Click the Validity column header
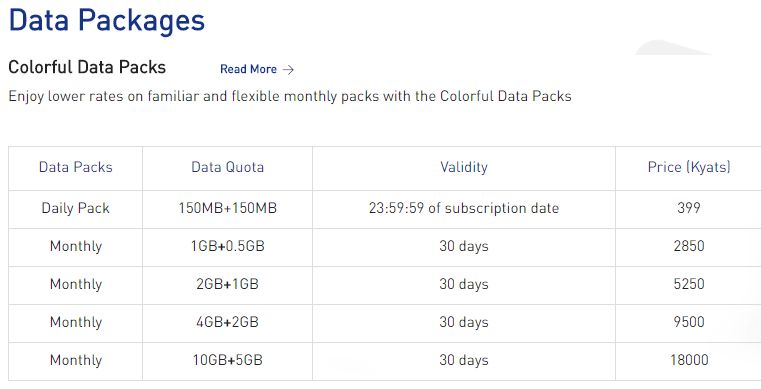The width and height of the screenshot is (761, 389). point(464,167)
